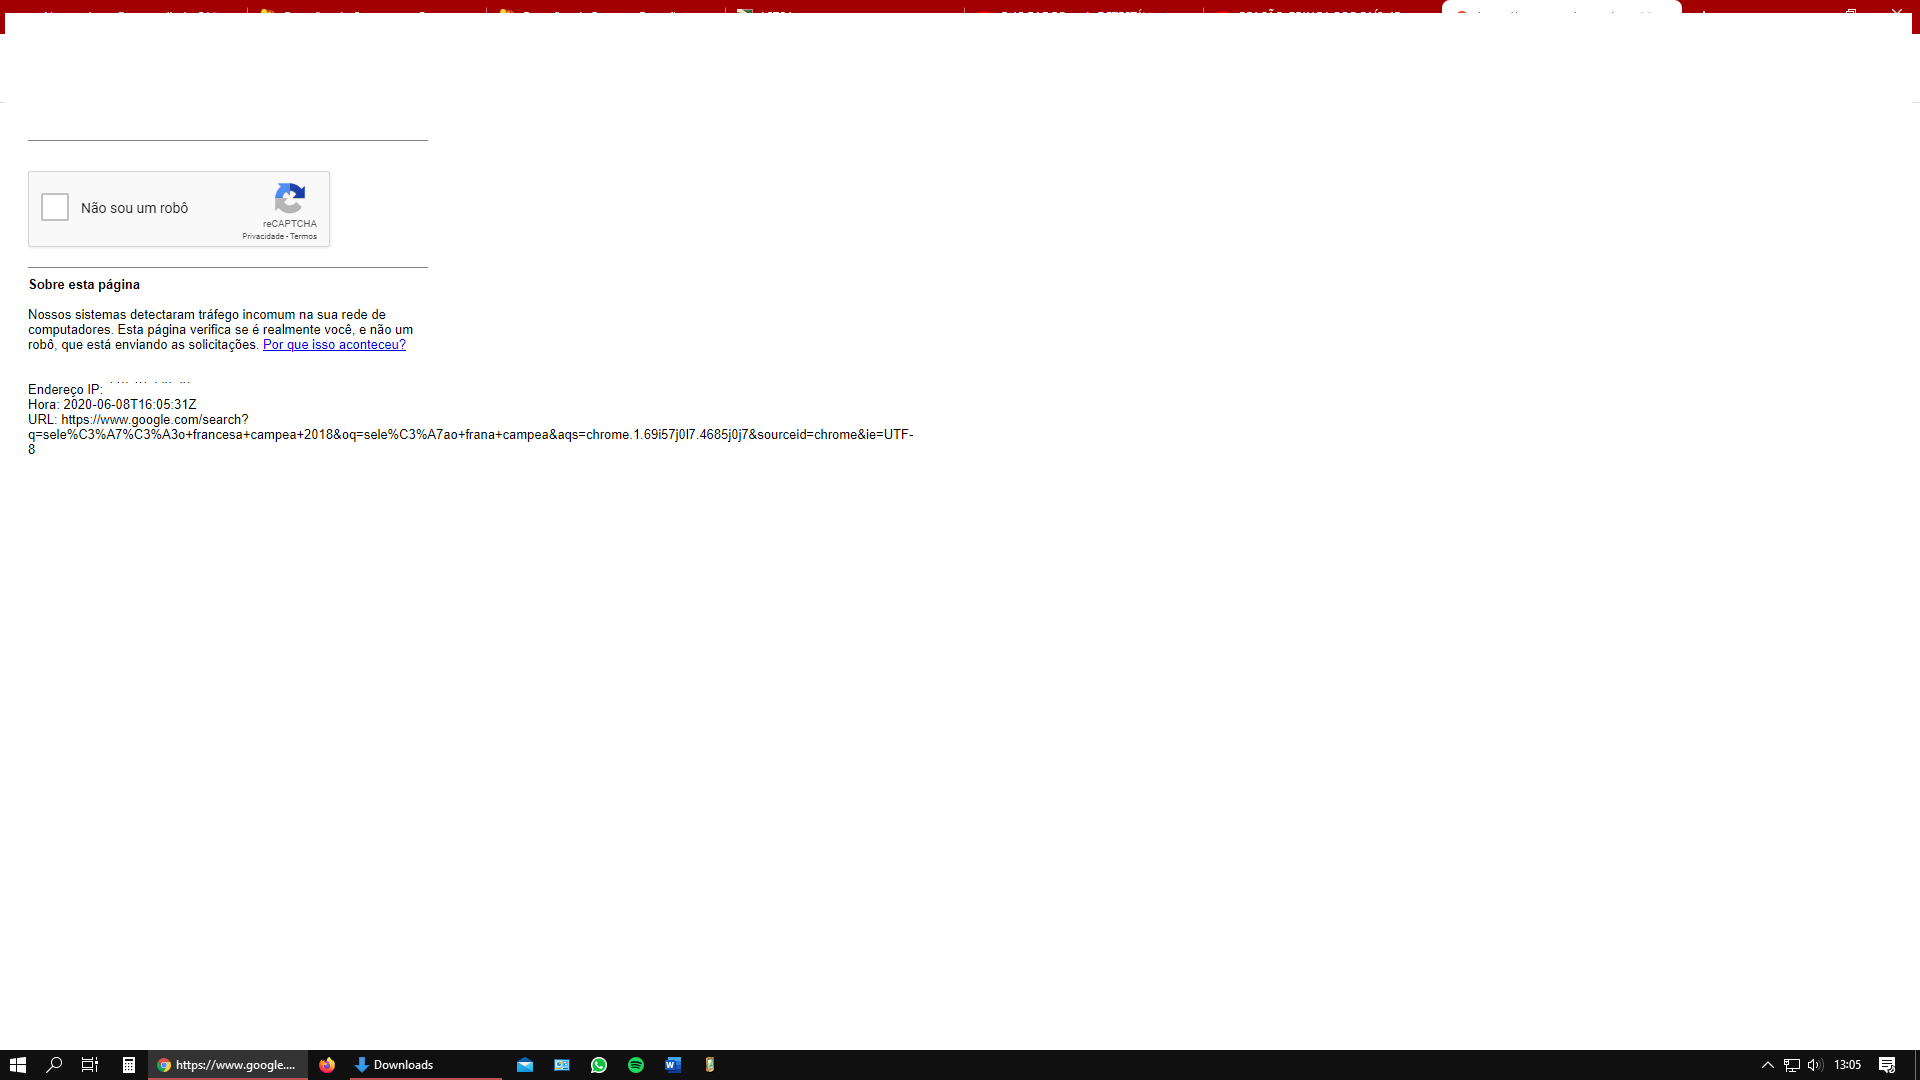Expand hidden system tray icons

coord(1768,1065)
